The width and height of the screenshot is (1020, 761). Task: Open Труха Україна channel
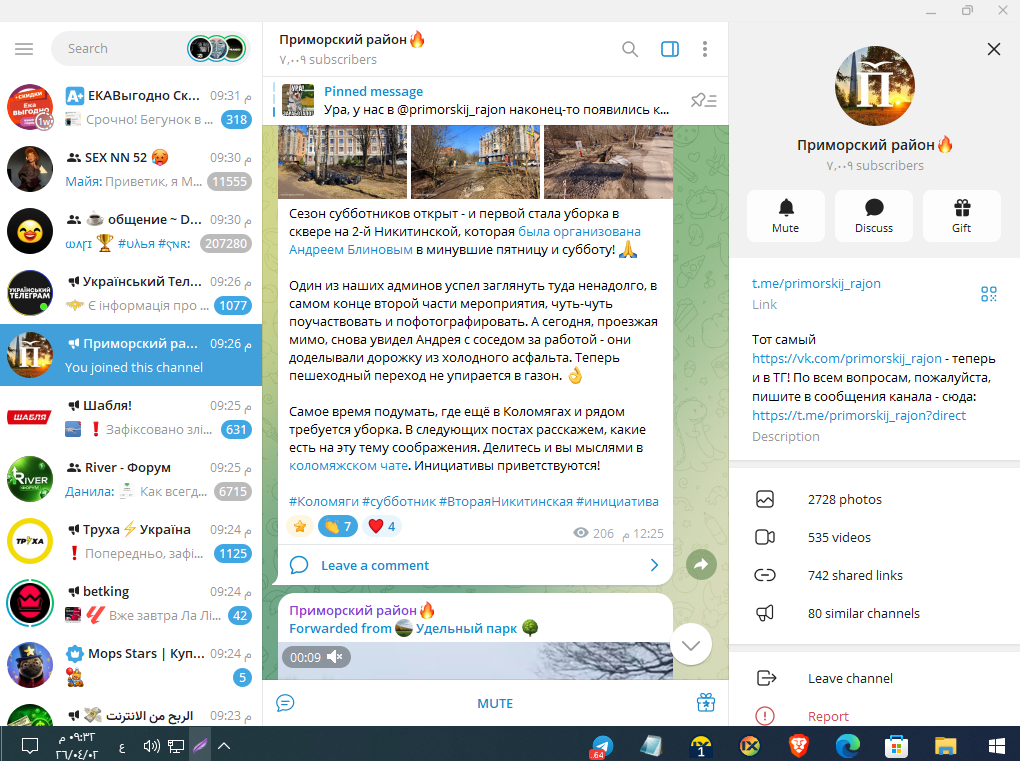pos(131,541)
